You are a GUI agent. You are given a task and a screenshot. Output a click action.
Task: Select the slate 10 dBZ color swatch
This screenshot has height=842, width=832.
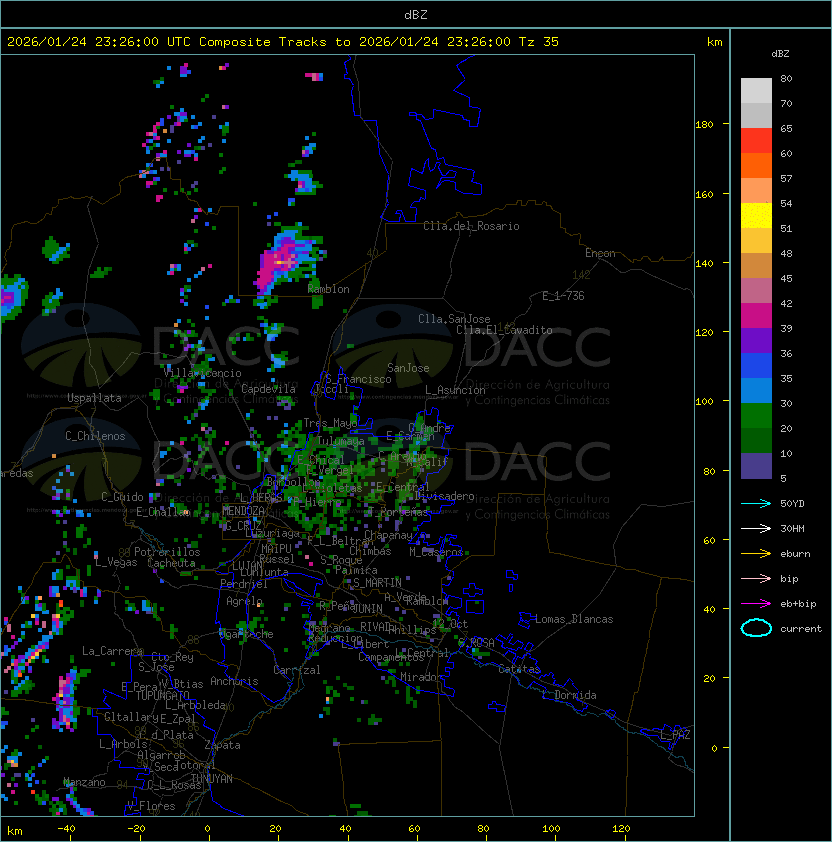[756, 466]
